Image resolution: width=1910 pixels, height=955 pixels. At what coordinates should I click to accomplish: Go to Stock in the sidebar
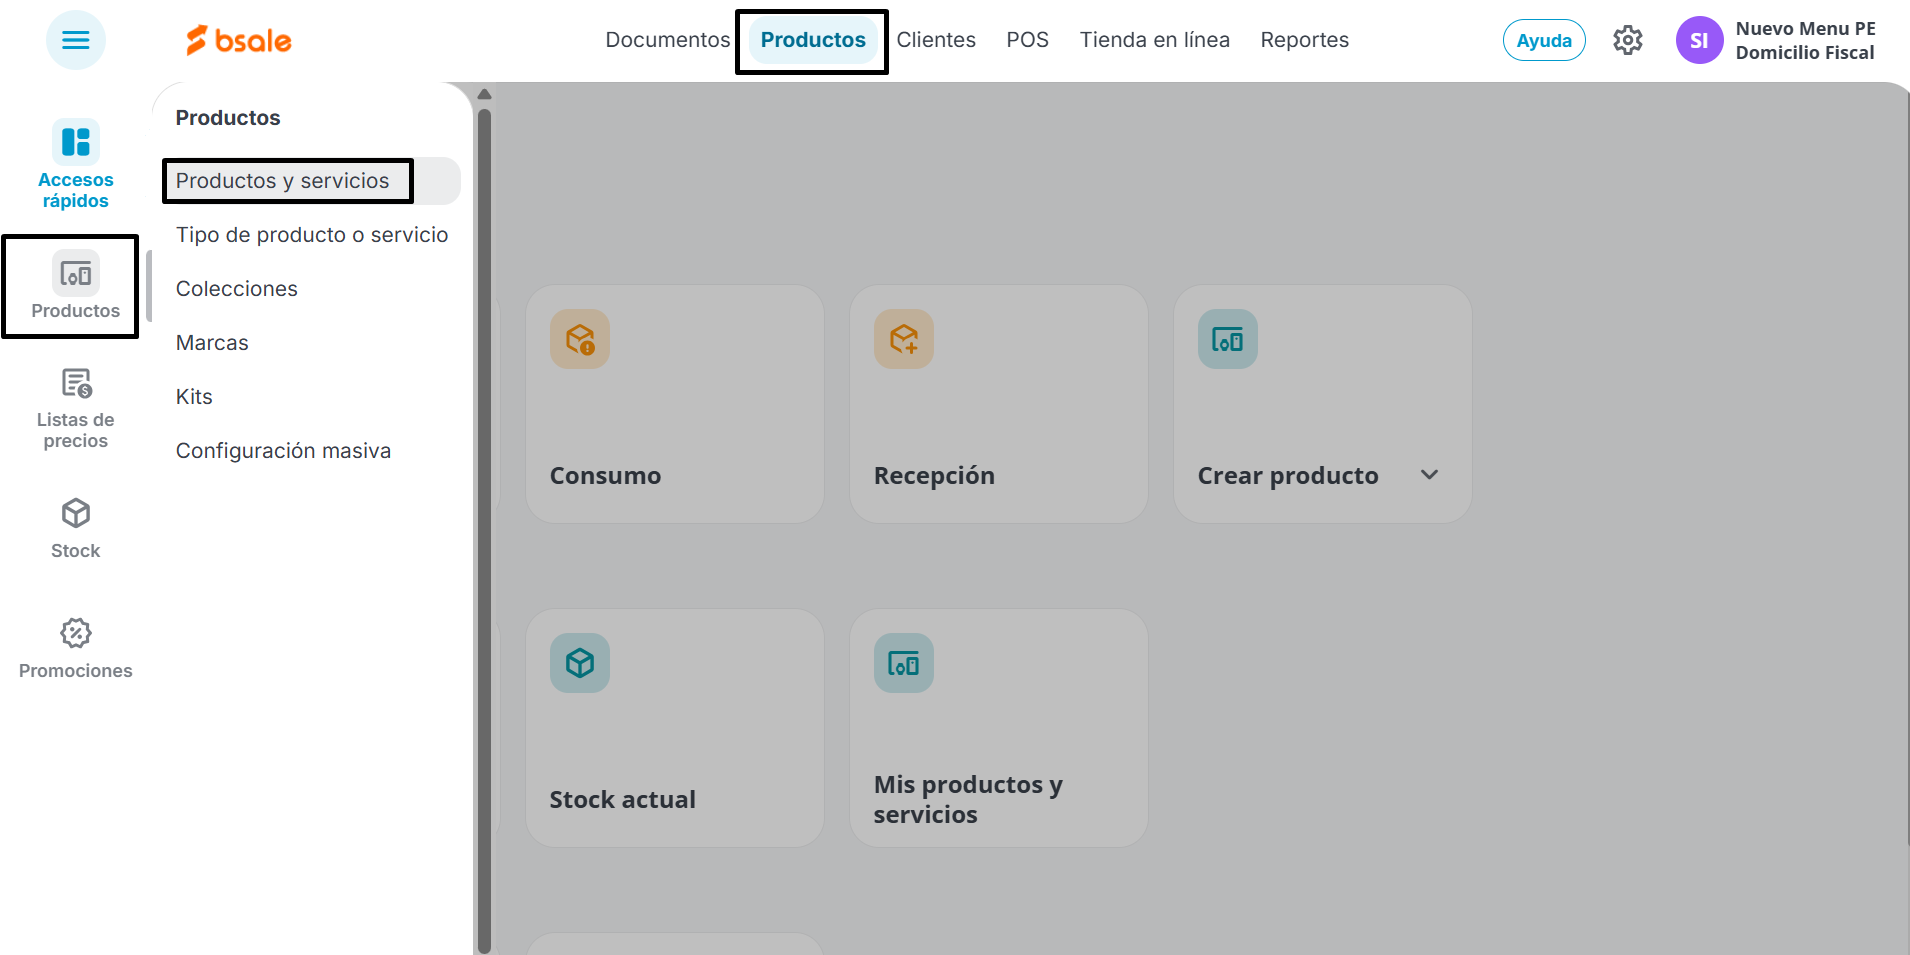[76, 529]
